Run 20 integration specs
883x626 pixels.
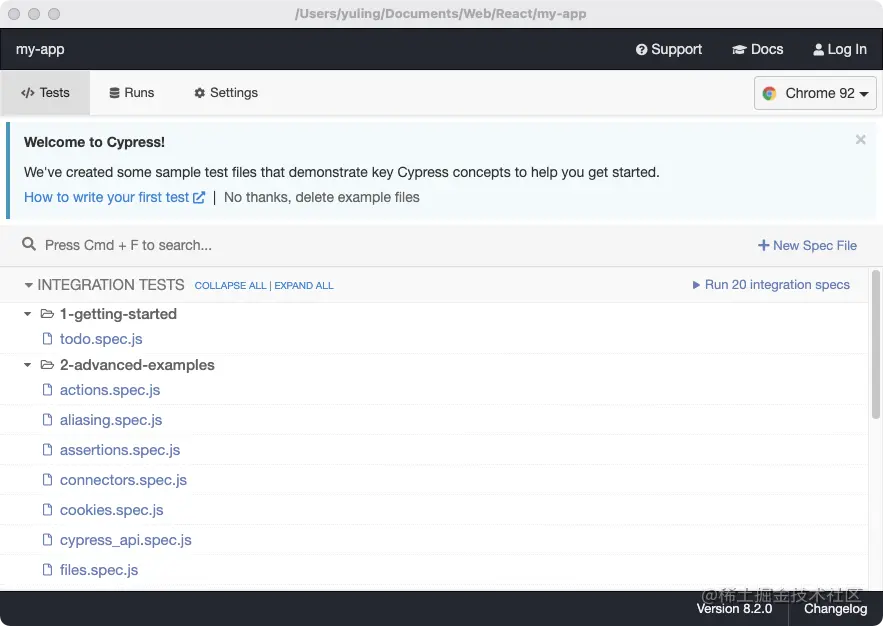pos(771,285)
